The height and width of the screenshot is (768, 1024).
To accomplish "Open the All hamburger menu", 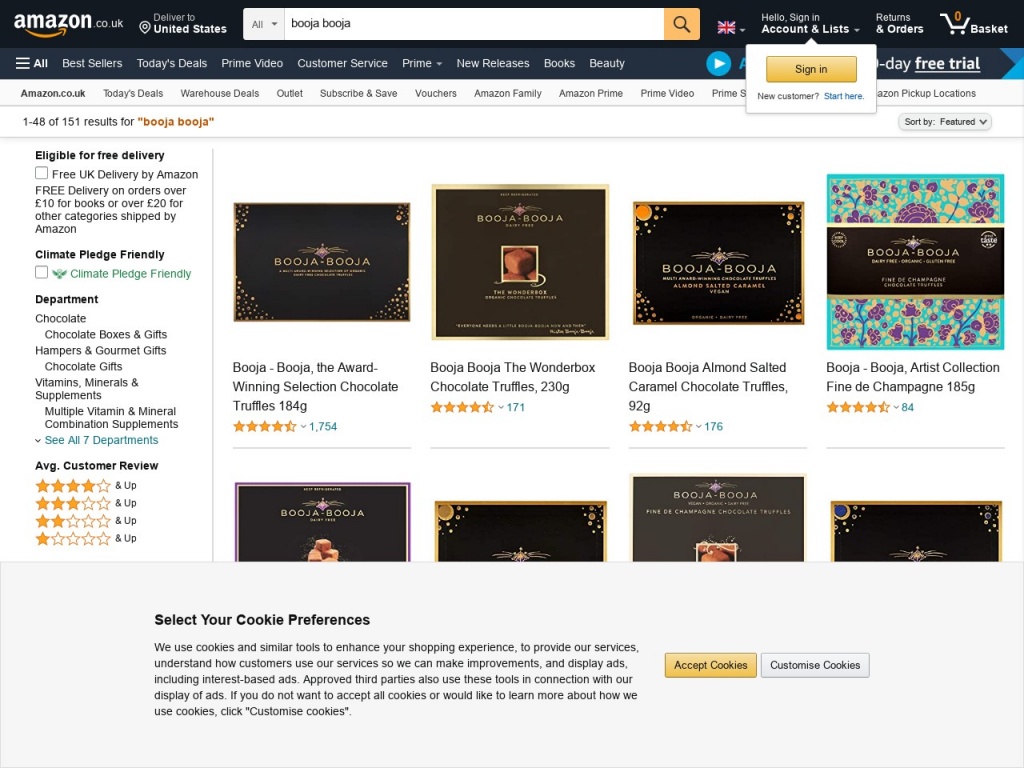I will point(32,63).
